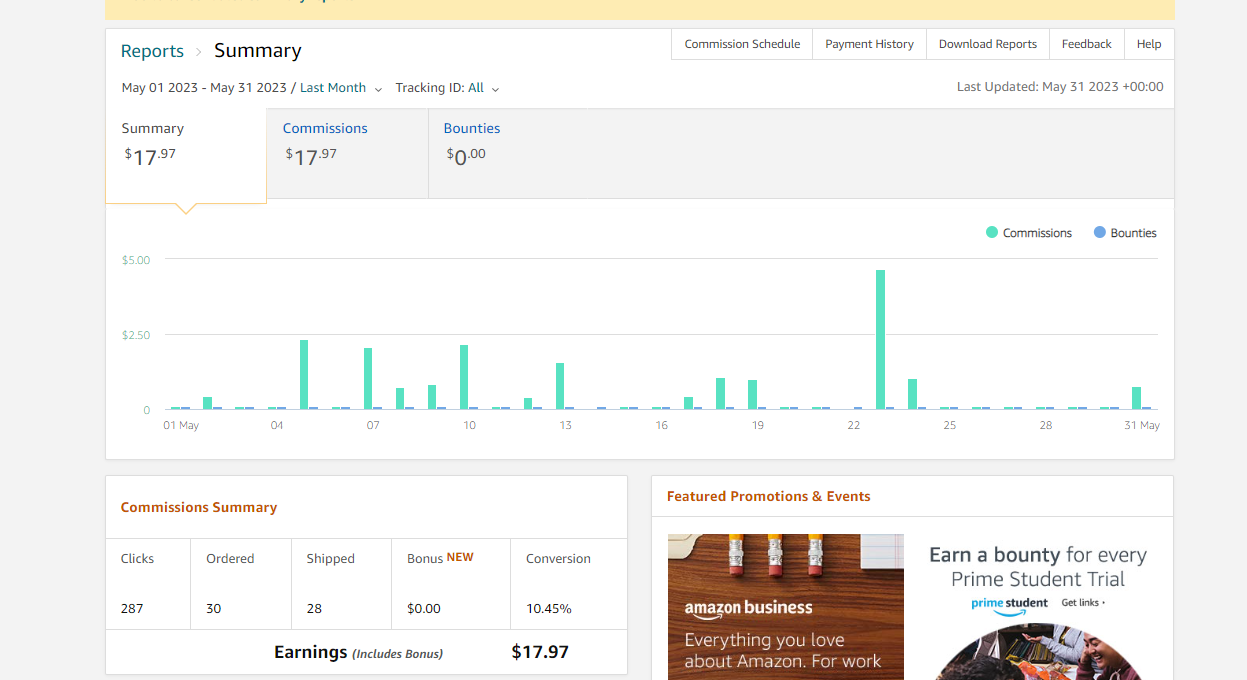1247x680 pixels.
Task: Open the Commission Schedule tab
Action: (742, 44)
